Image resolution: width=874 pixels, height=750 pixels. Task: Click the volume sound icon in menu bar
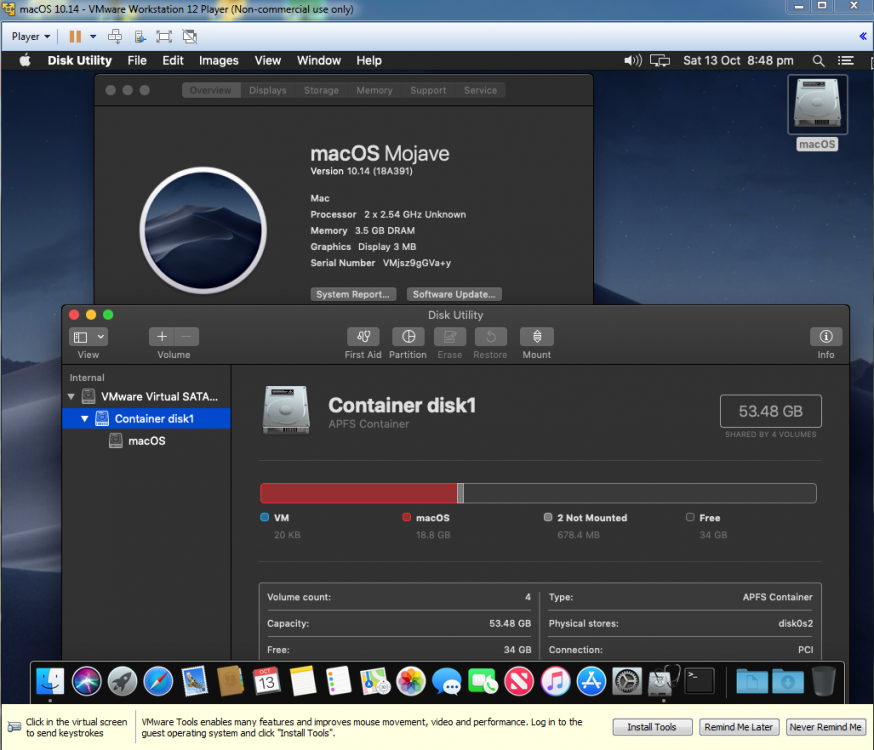(x=633, y=60)
